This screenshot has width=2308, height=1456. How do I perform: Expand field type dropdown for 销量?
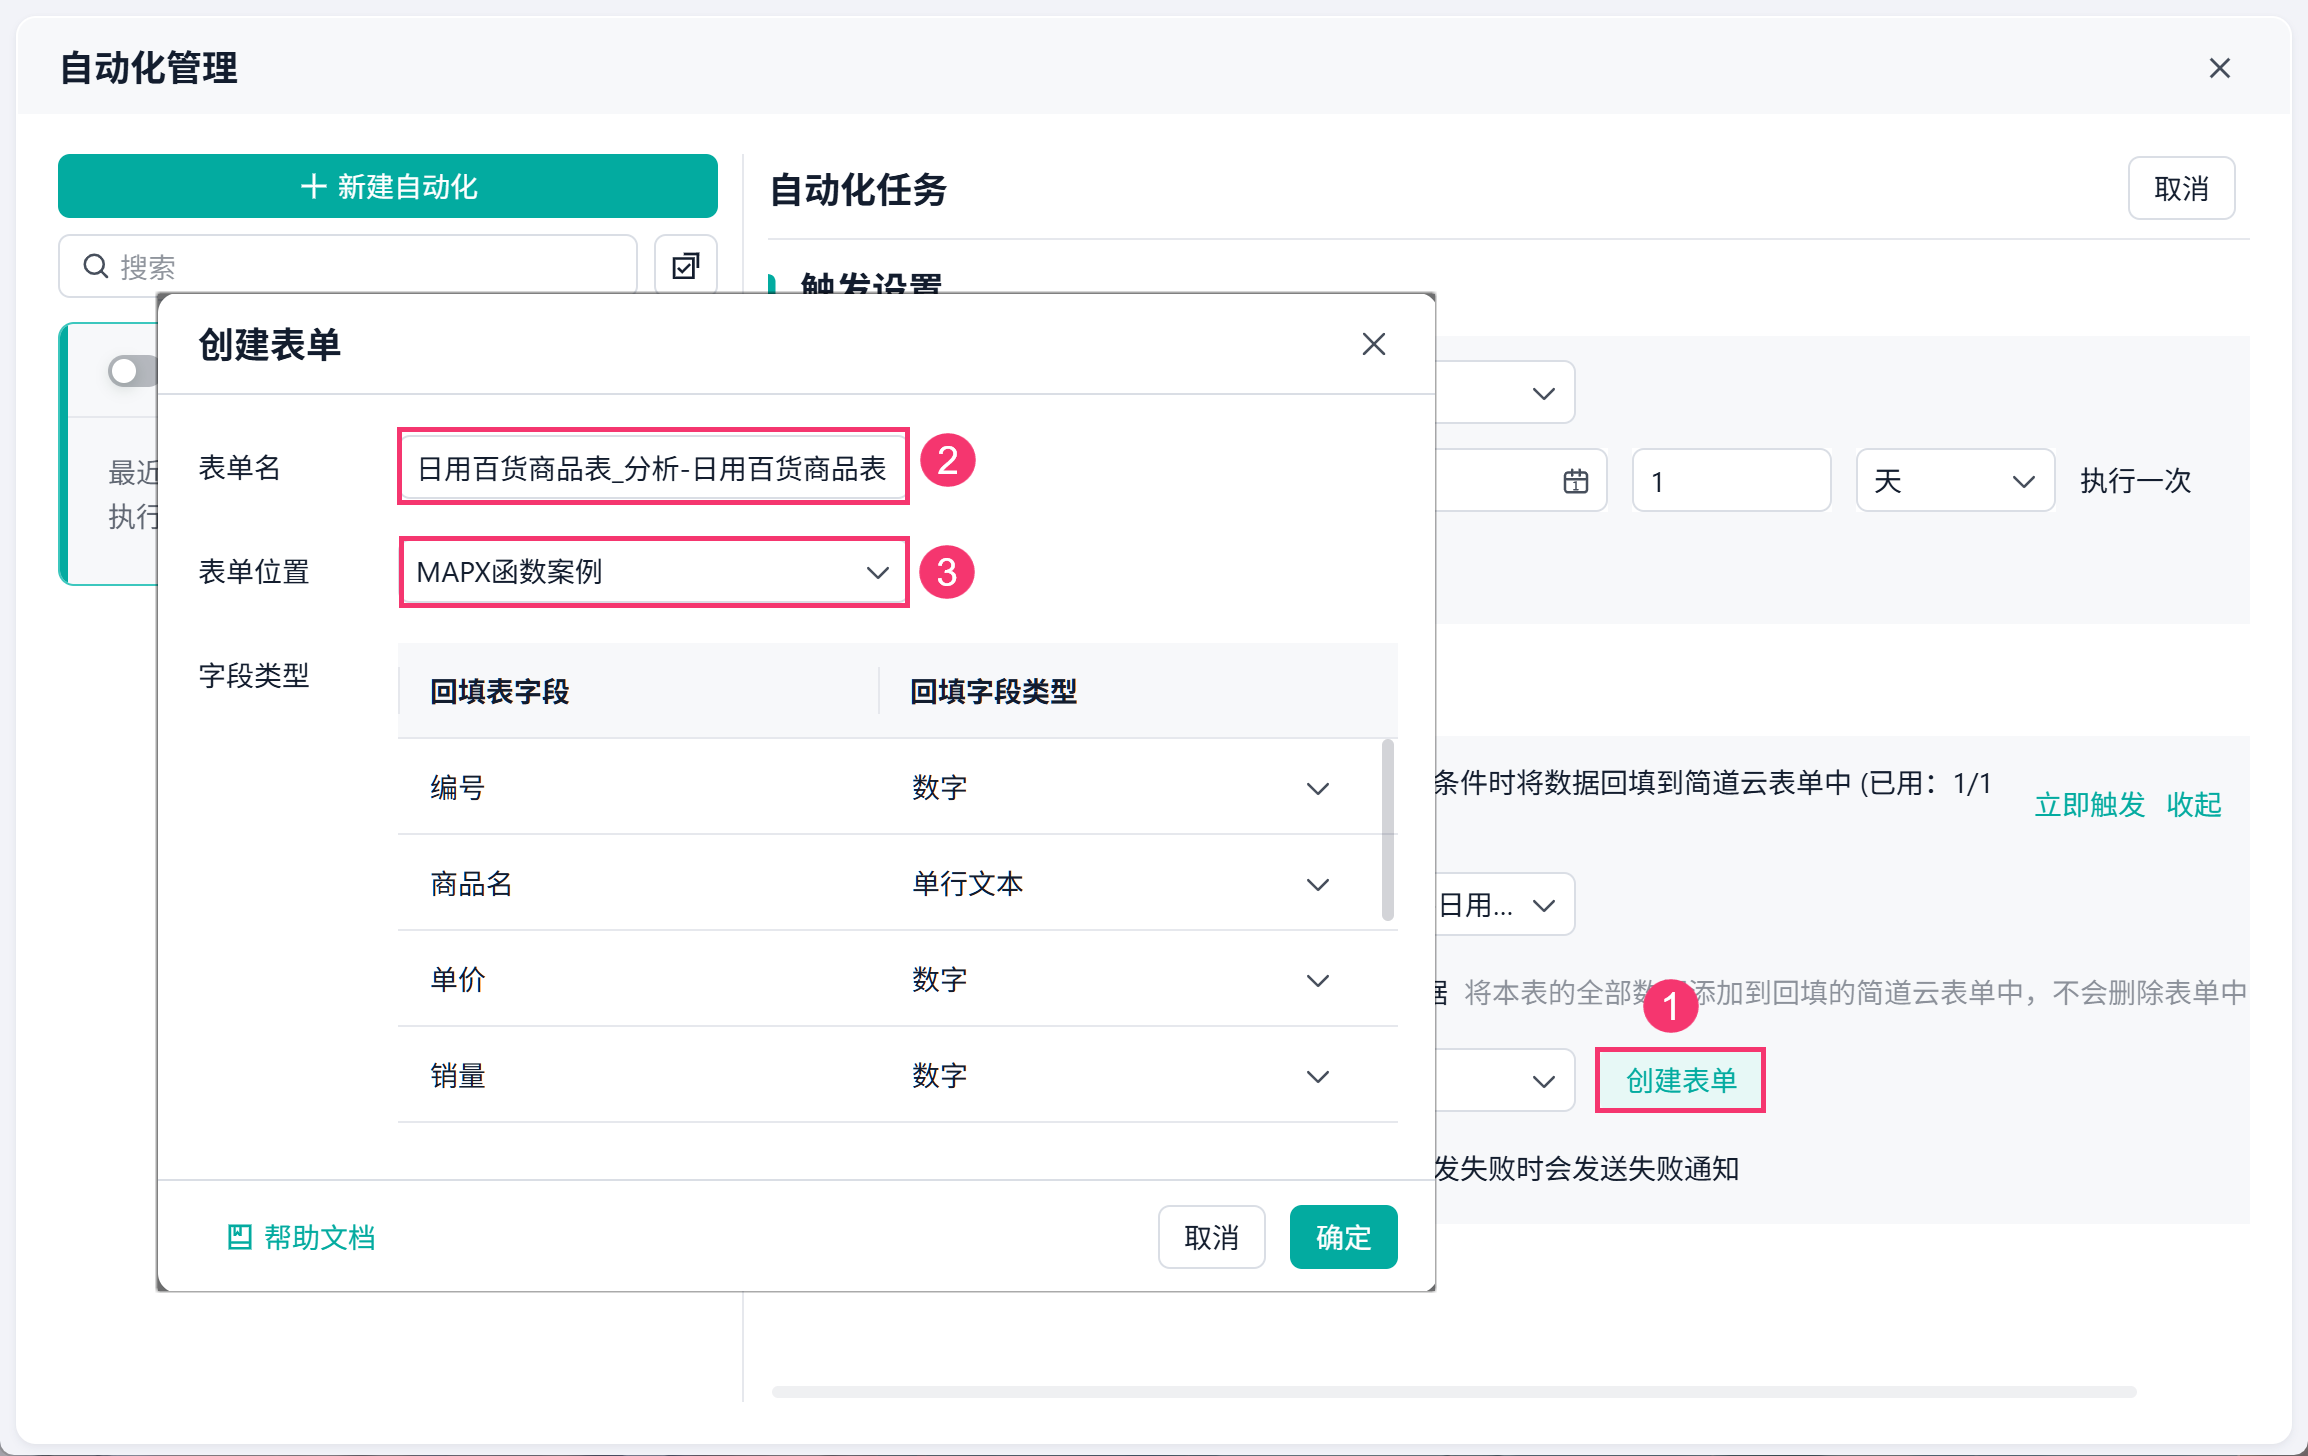click(x=1318, y=1076)
